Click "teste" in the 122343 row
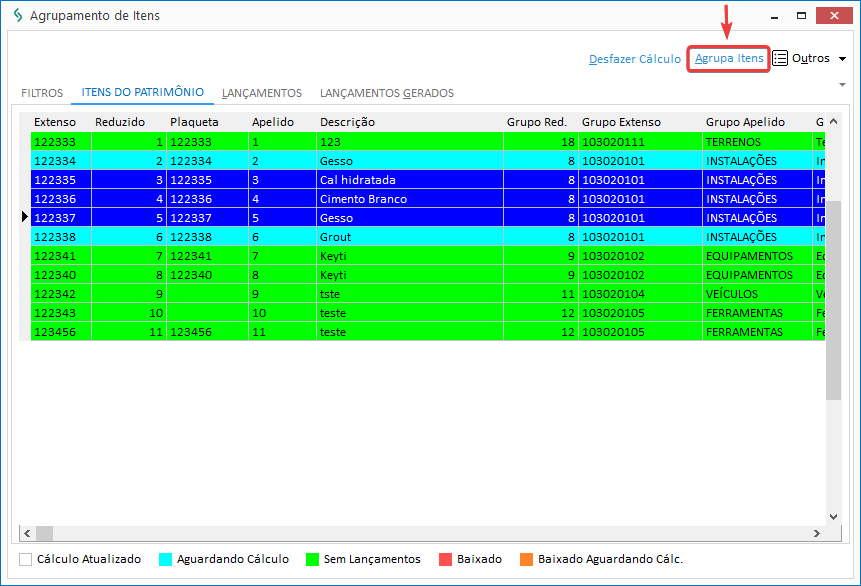 pos(410,312)
